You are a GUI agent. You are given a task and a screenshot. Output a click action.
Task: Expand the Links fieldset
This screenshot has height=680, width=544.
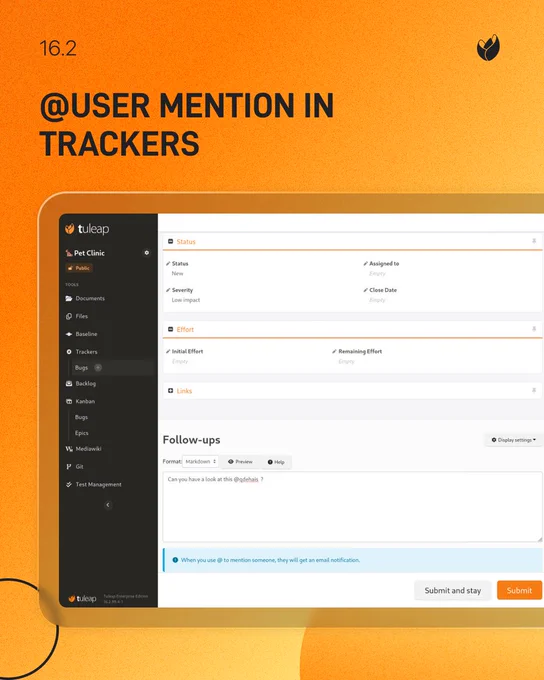(170, 391)
